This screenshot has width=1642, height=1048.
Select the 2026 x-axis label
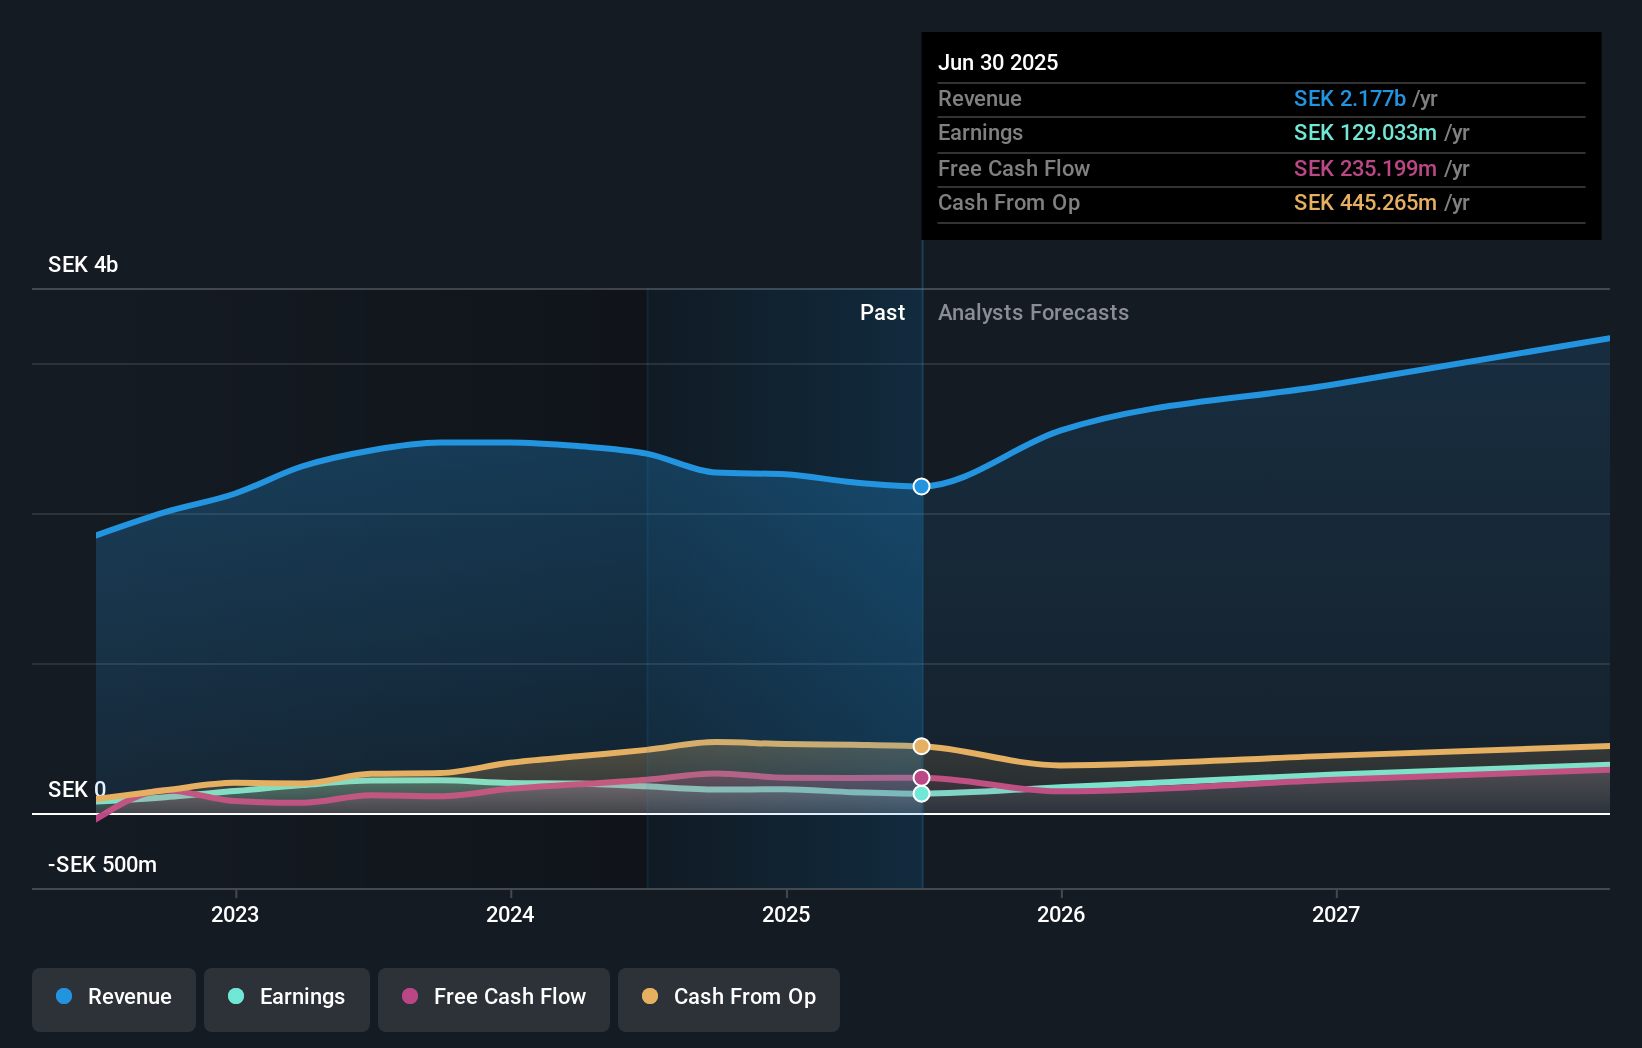1061,915
